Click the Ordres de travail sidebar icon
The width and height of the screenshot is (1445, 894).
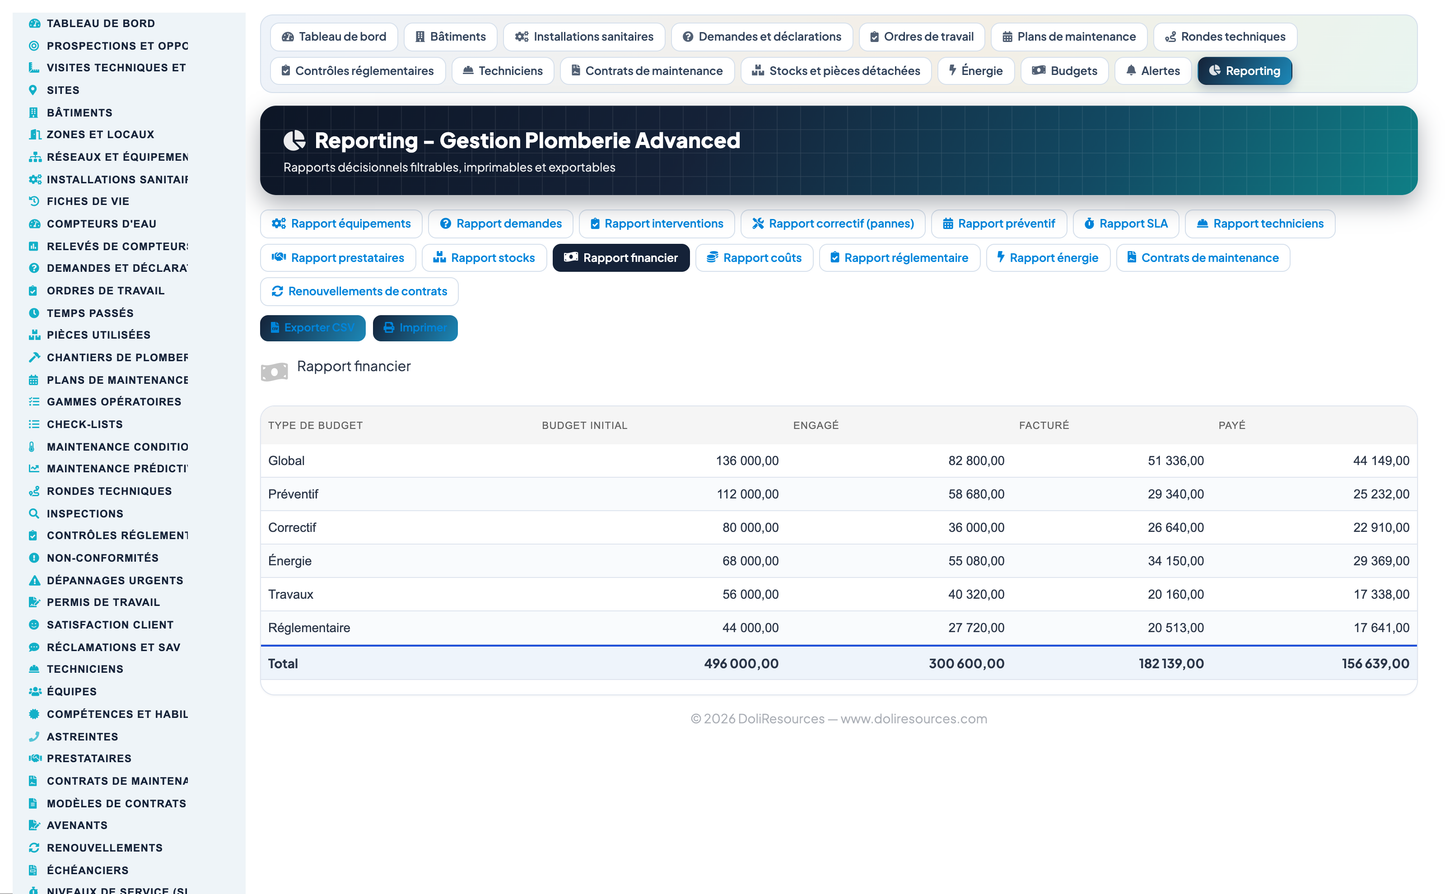tap(34, 291)
